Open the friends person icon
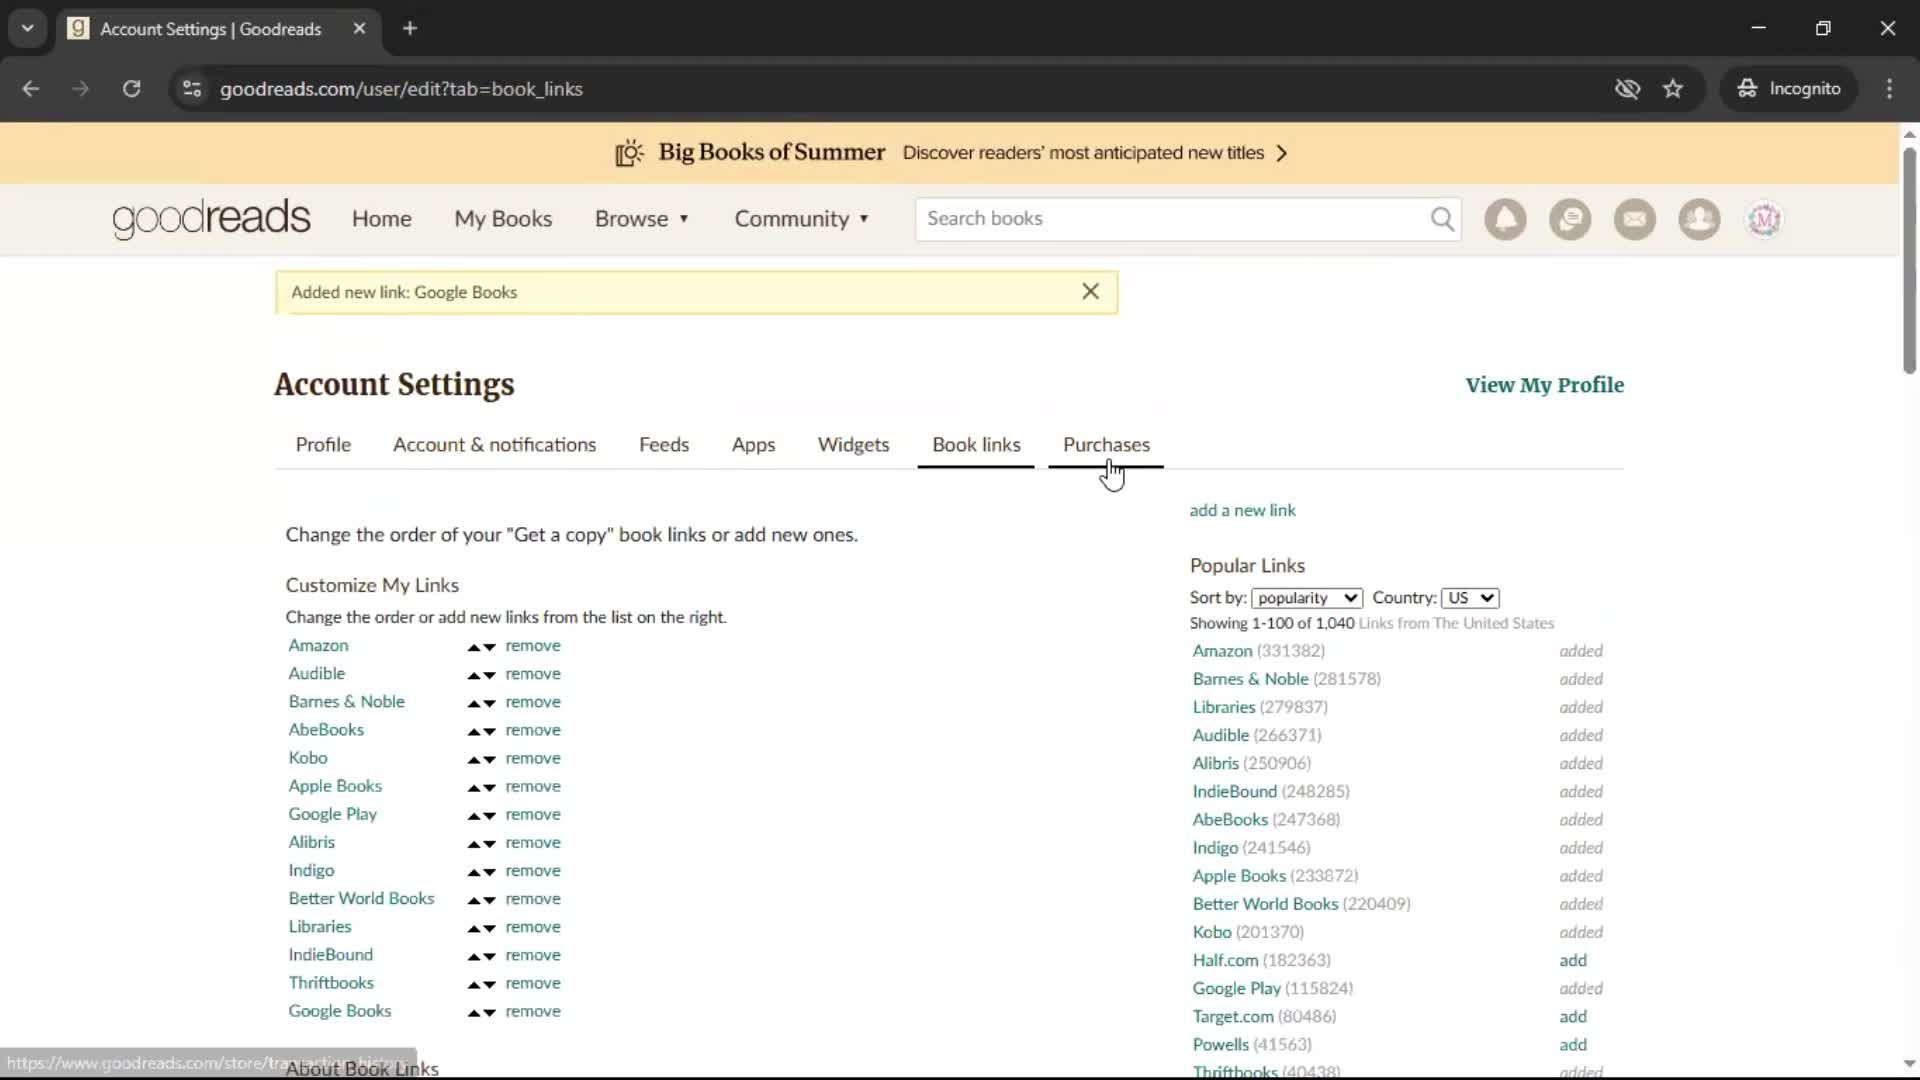The image size is (1920, 1080). click(1699, 219)
